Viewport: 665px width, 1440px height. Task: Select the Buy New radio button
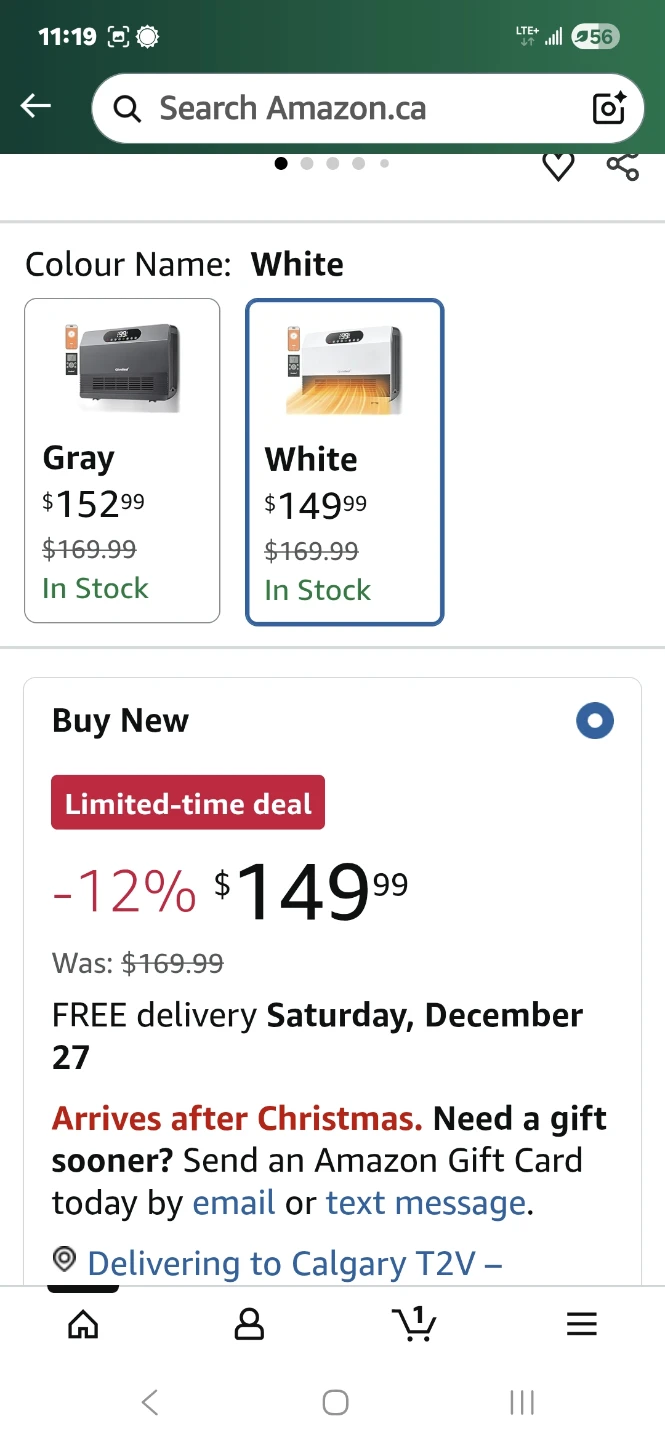[595, 721]
